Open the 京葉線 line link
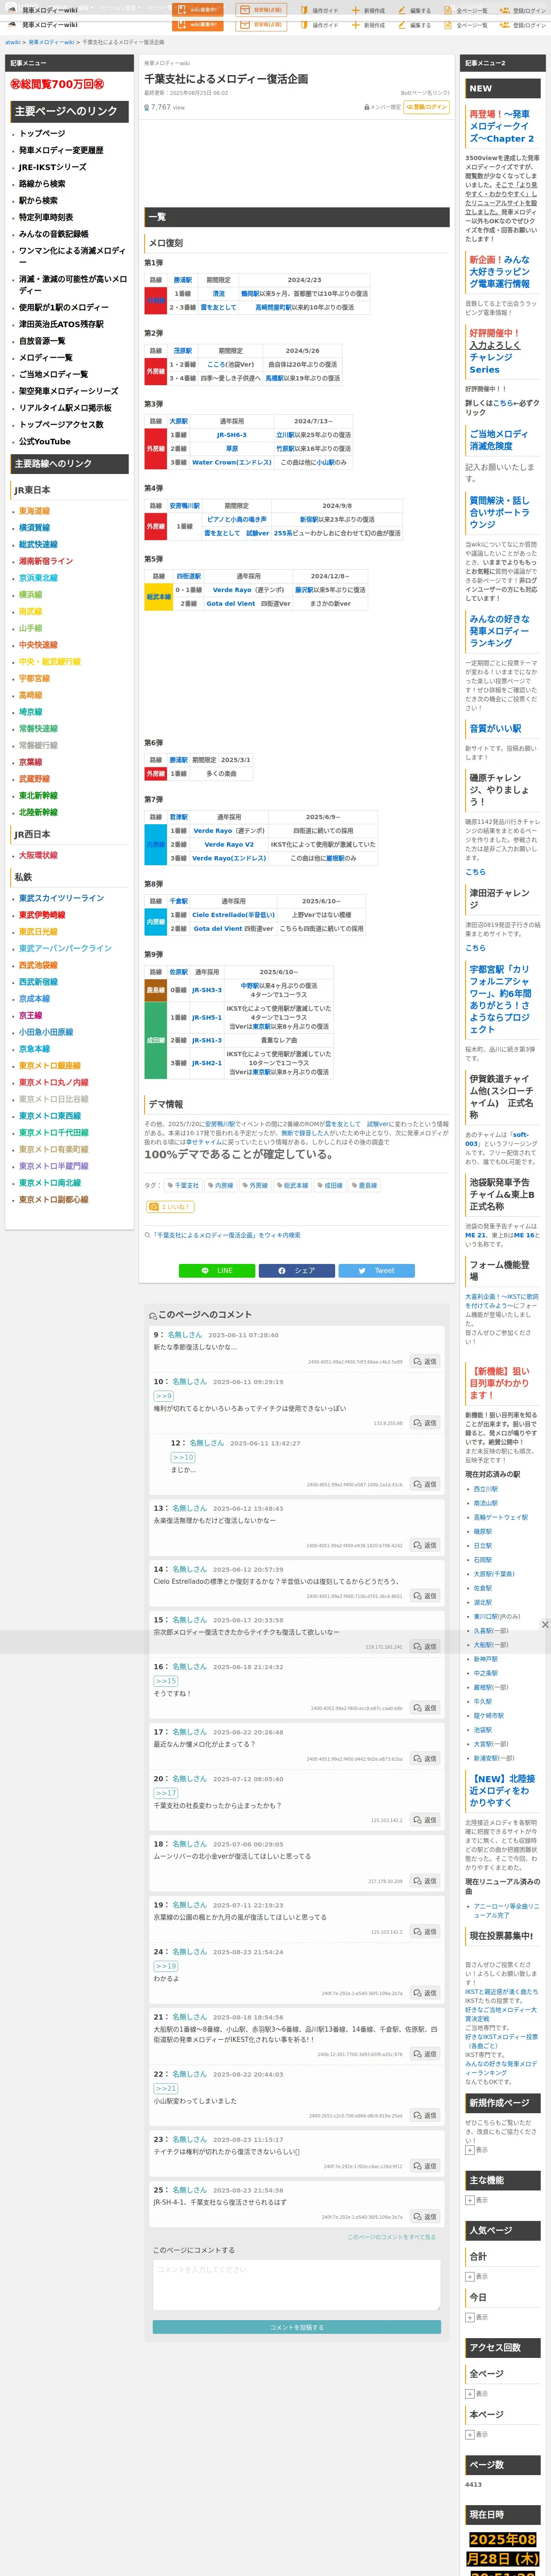Image resolution: width=551 pixels, height=2576 pixels. [30, 762]
